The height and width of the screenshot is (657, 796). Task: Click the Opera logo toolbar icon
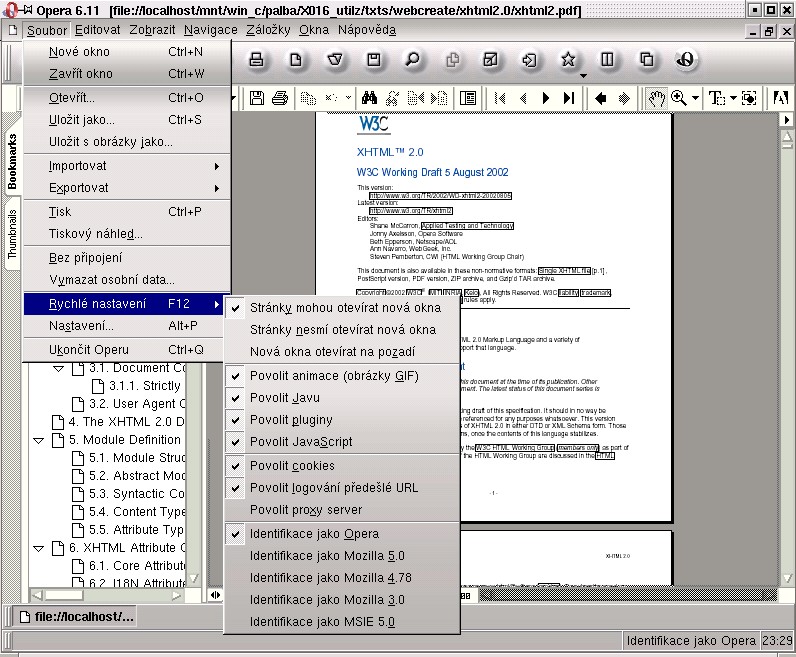click(685, 60)
